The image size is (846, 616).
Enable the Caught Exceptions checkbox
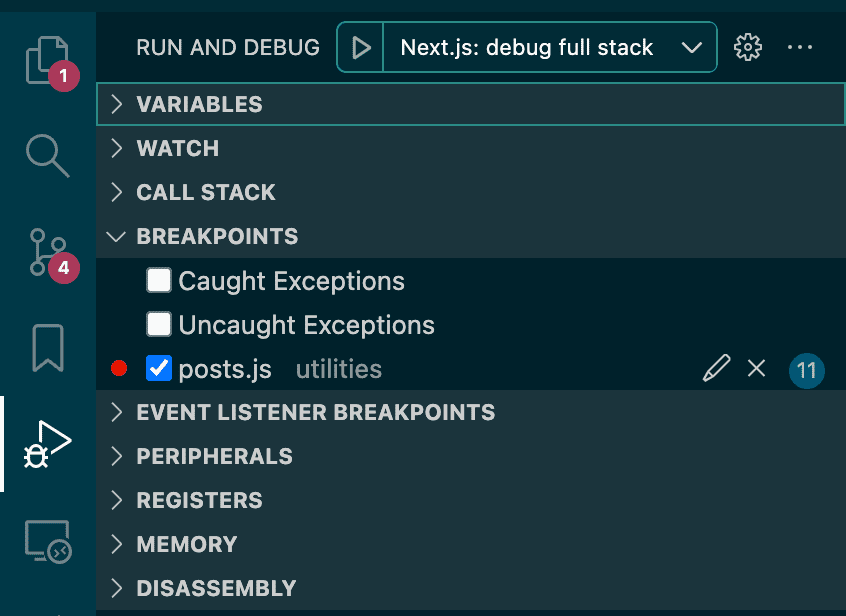(x=159, y=281)
